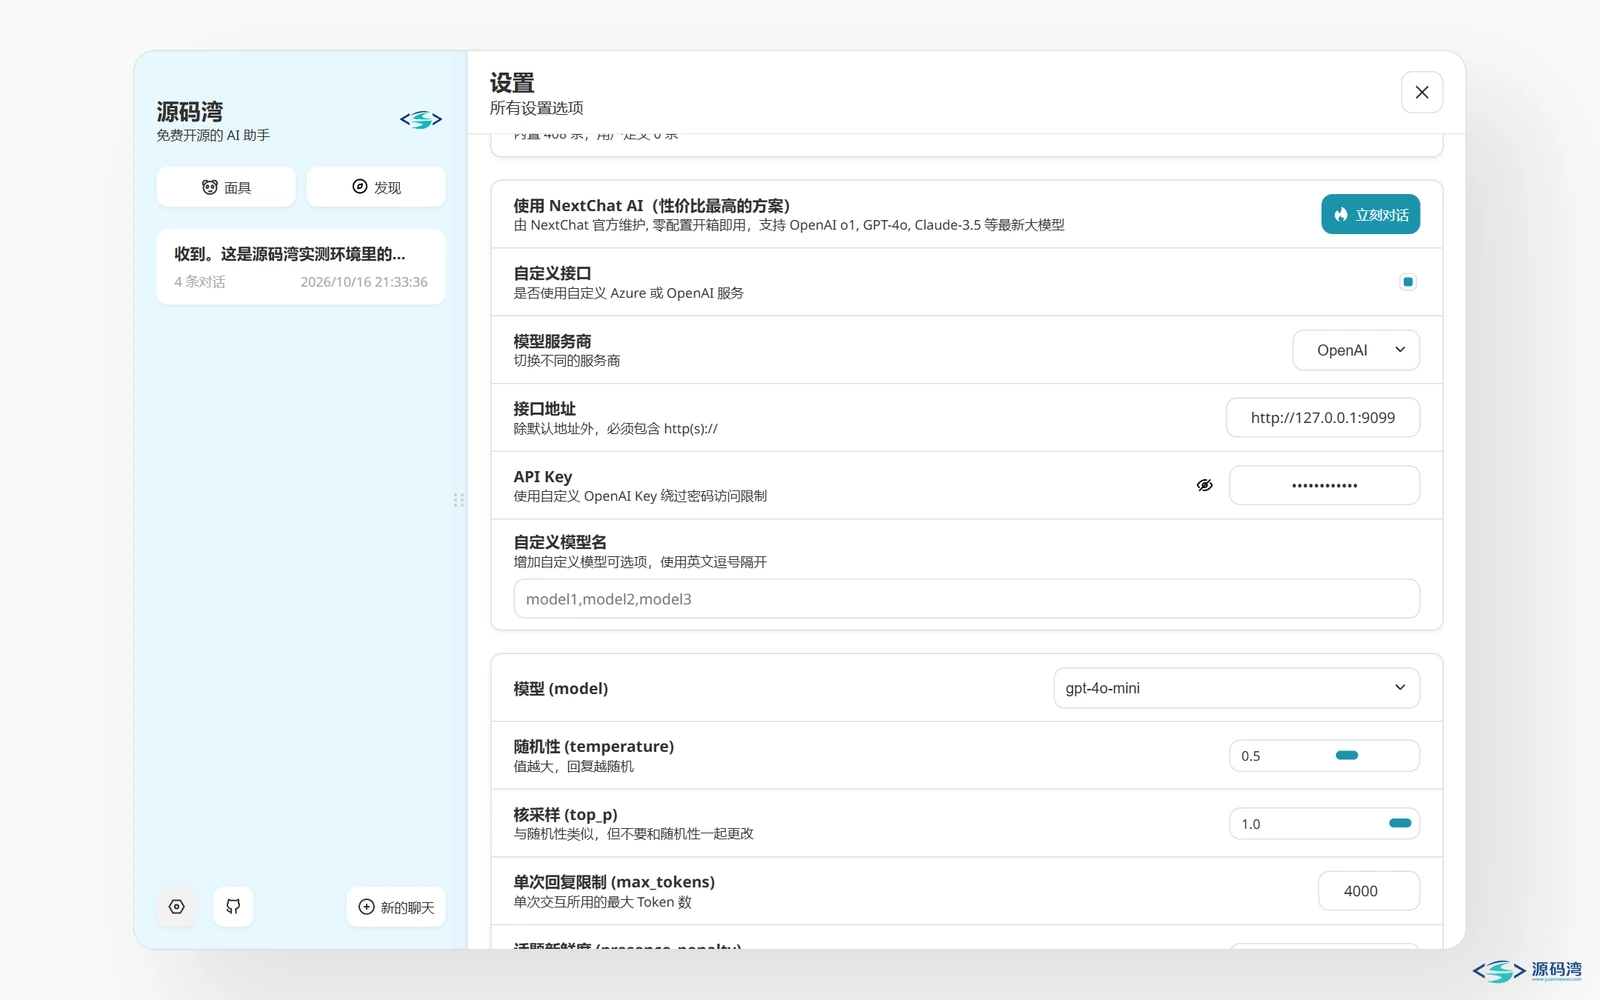Grab the sidebar drag handle dots
Viewport: 1600px width, 1000px height.
click(x=459, y=500)
